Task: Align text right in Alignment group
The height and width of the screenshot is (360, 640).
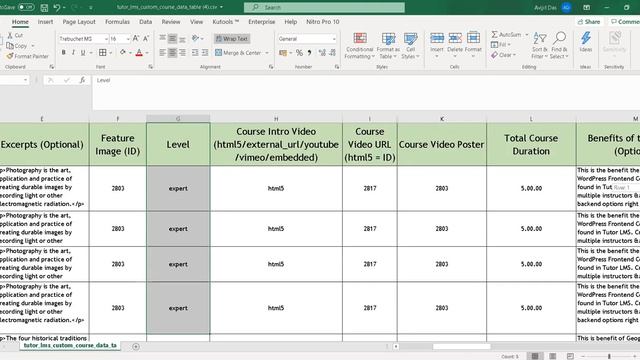Action: [182, 53]
